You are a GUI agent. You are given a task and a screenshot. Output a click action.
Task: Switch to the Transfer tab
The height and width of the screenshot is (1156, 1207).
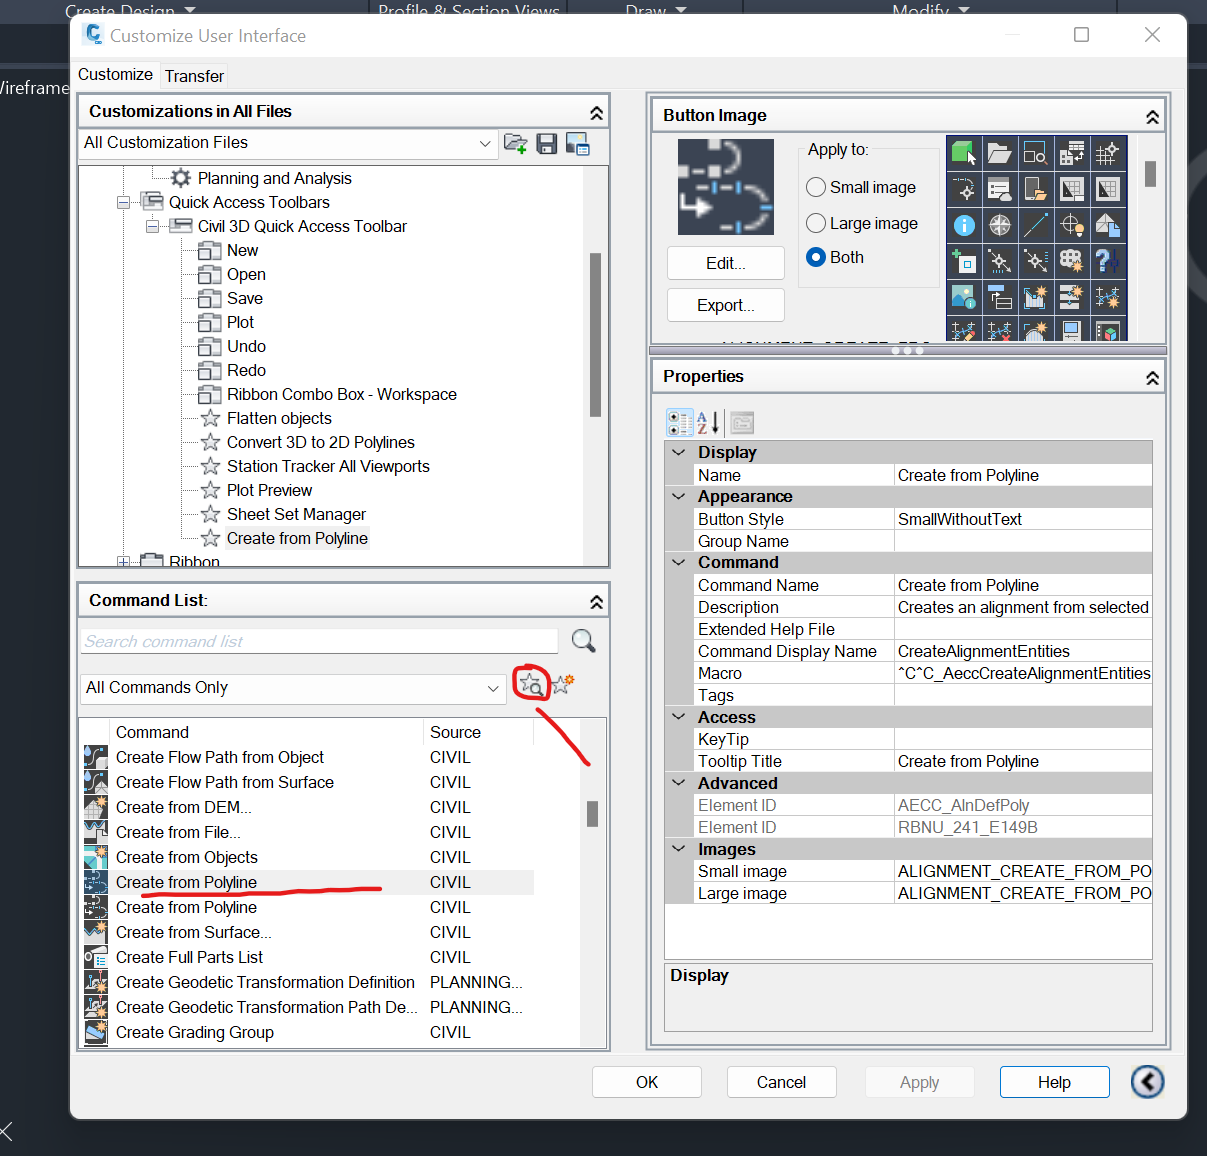[x=194, y=76]
